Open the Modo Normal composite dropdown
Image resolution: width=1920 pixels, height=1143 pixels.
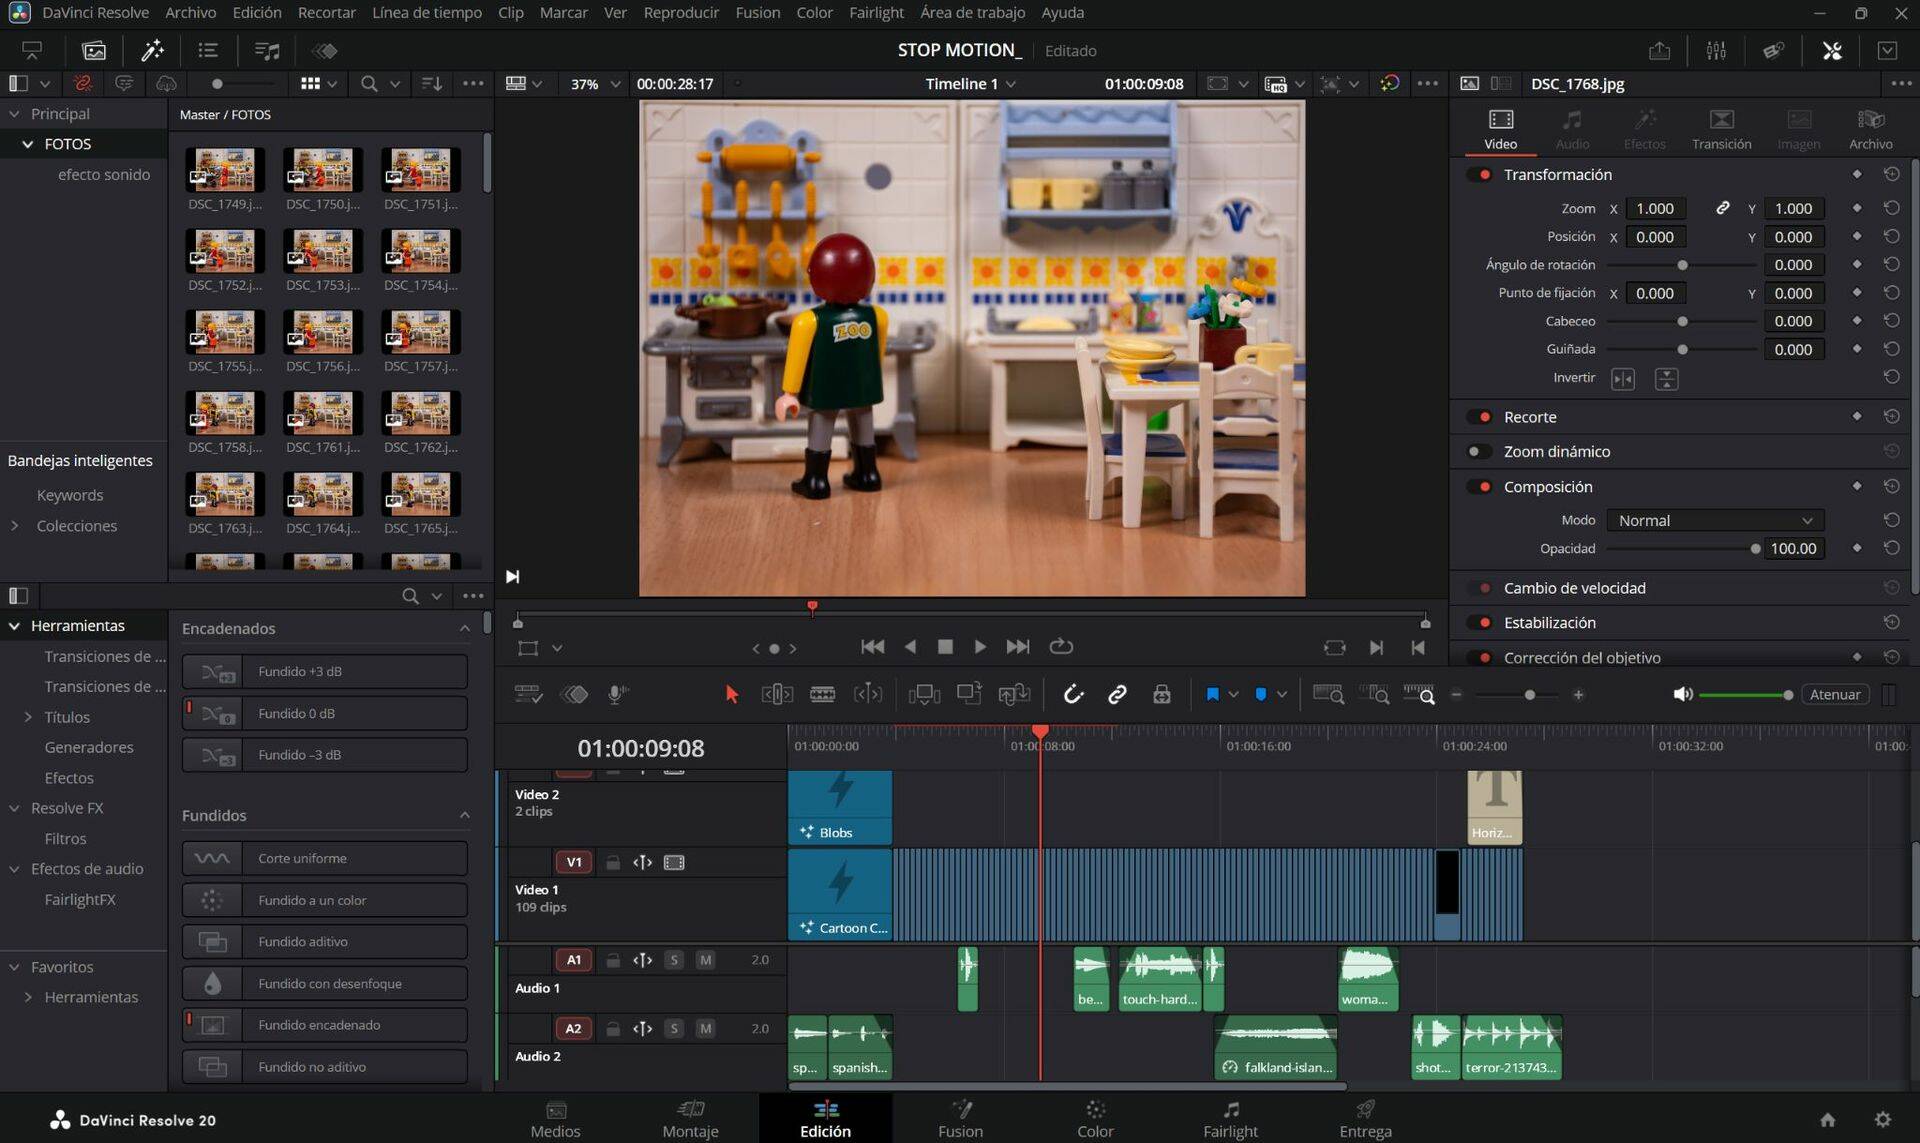[1714, 520]
